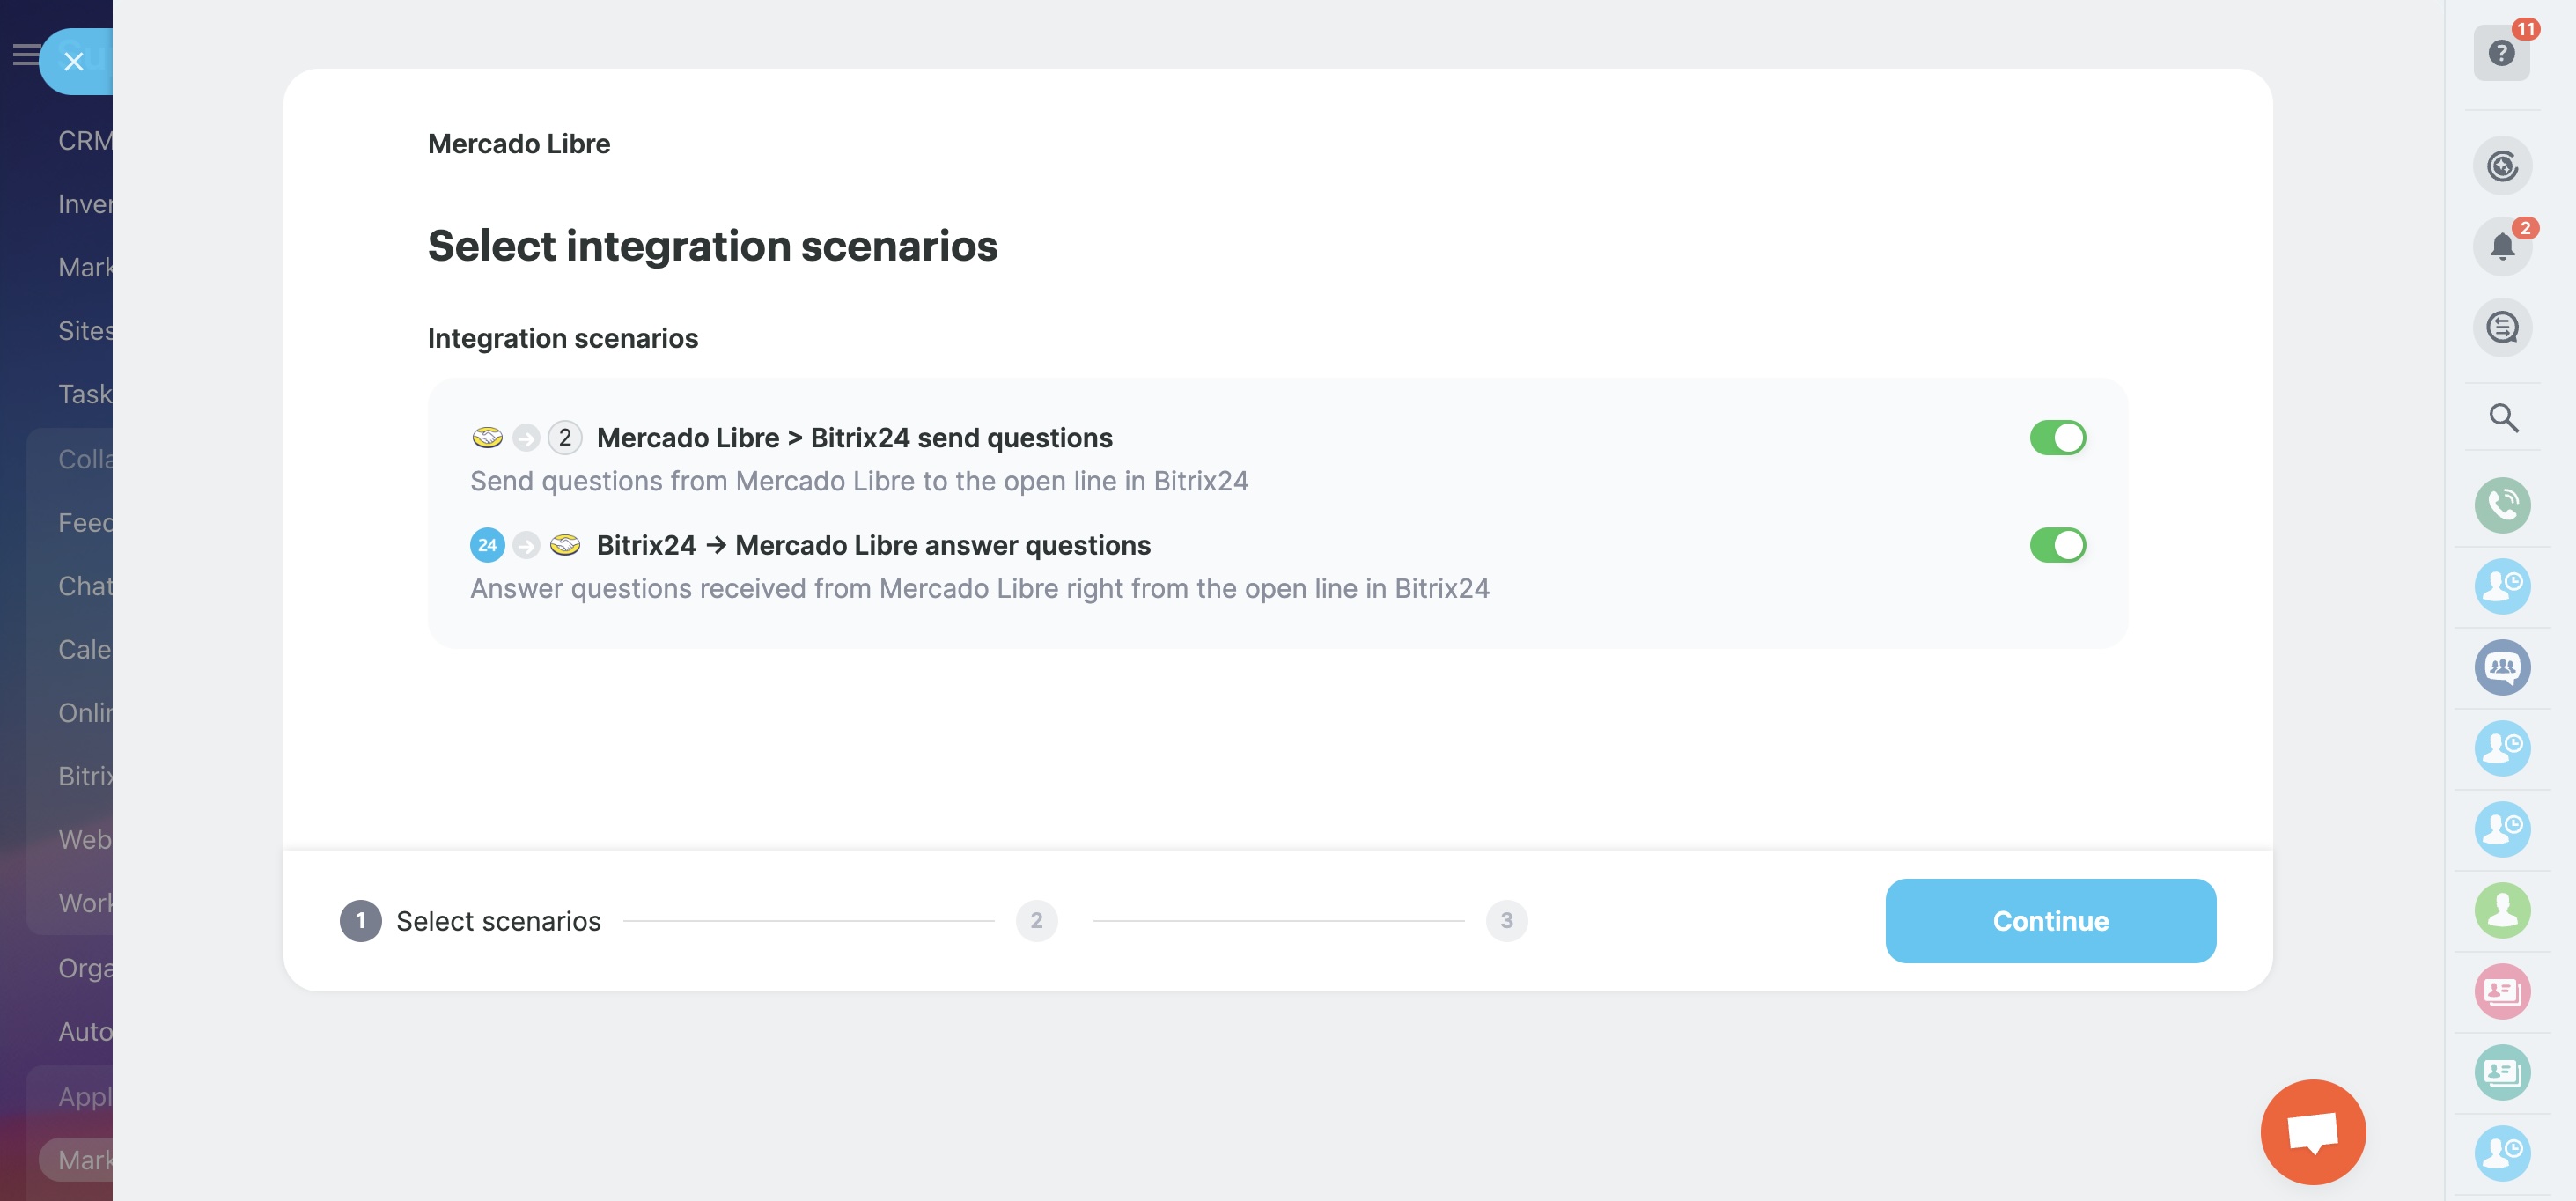2576x1201 pixels.
Task: Click the hamburger menu icon
Action: 24,55
